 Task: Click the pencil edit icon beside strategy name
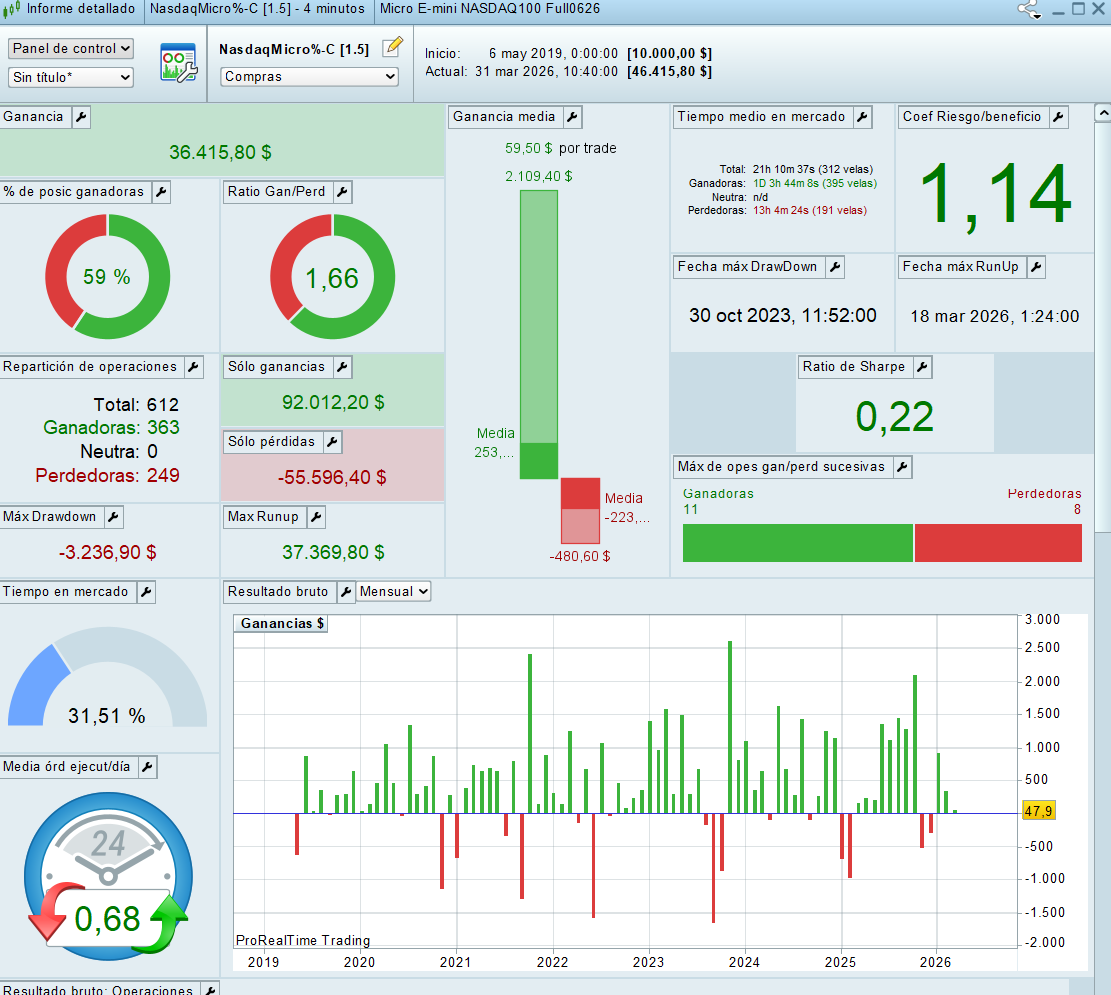392,47
